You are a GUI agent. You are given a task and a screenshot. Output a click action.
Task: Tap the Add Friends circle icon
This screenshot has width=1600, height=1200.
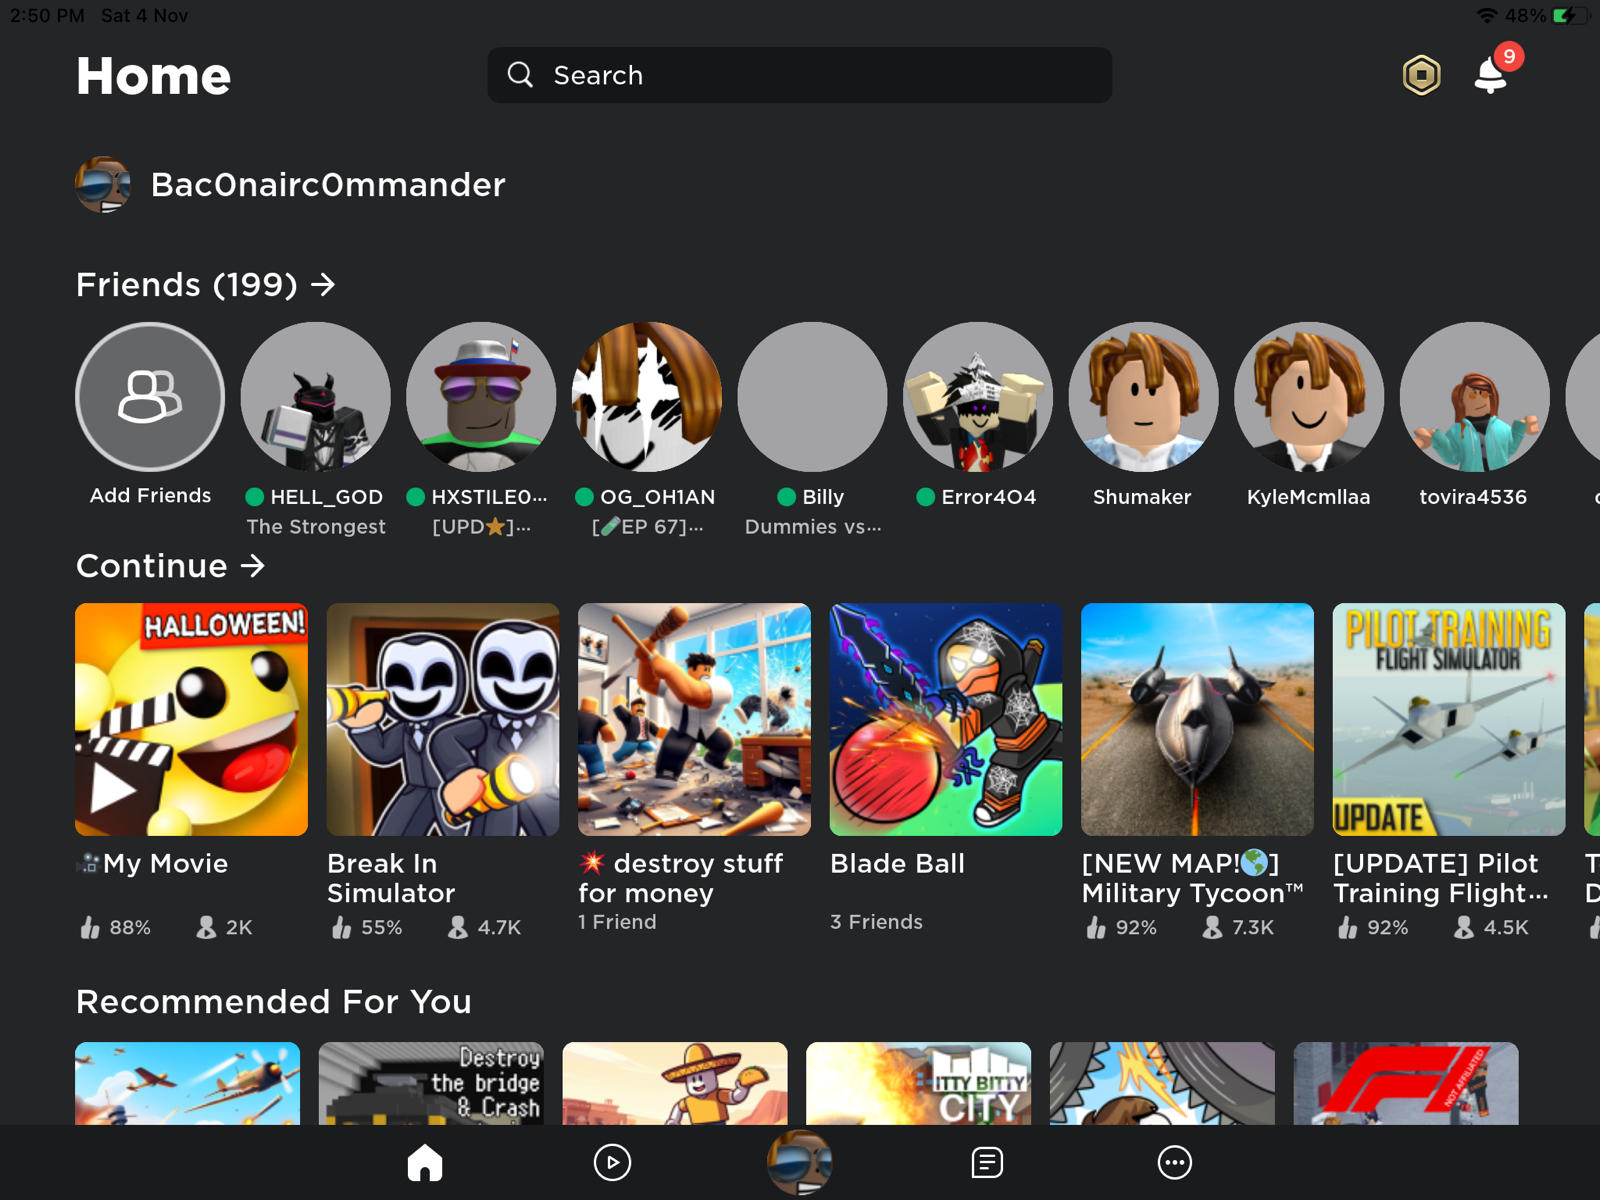point(150,397)
